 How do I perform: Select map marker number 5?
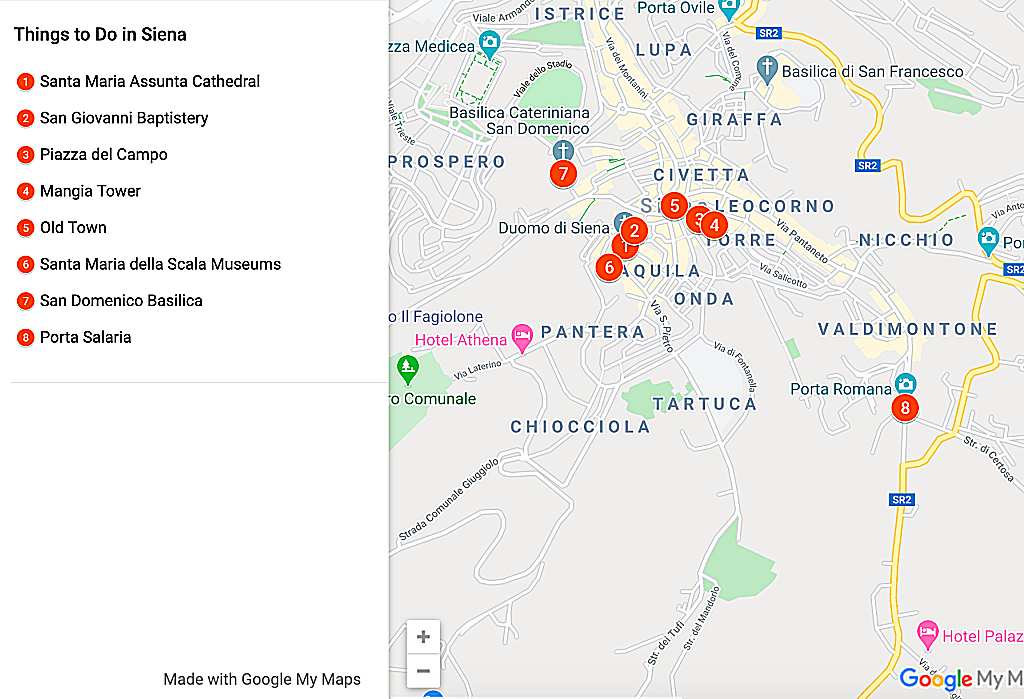[x=674, y=205]
